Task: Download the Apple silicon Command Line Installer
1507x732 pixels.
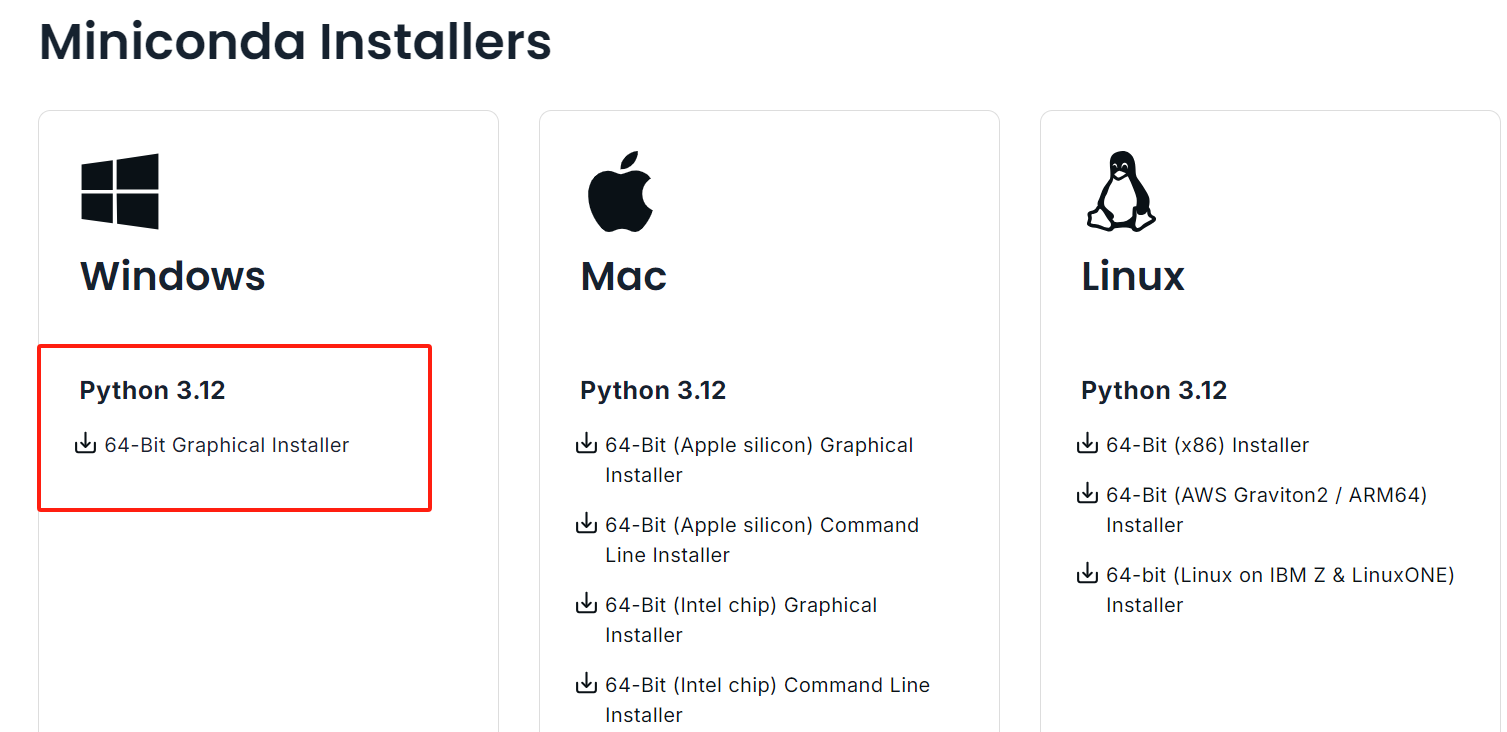Action: tap(761, 526)
